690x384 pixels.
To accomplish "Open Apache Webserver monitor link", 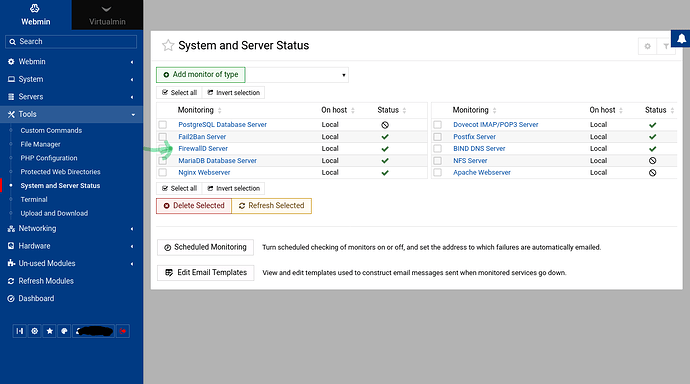I will (482, 172).
